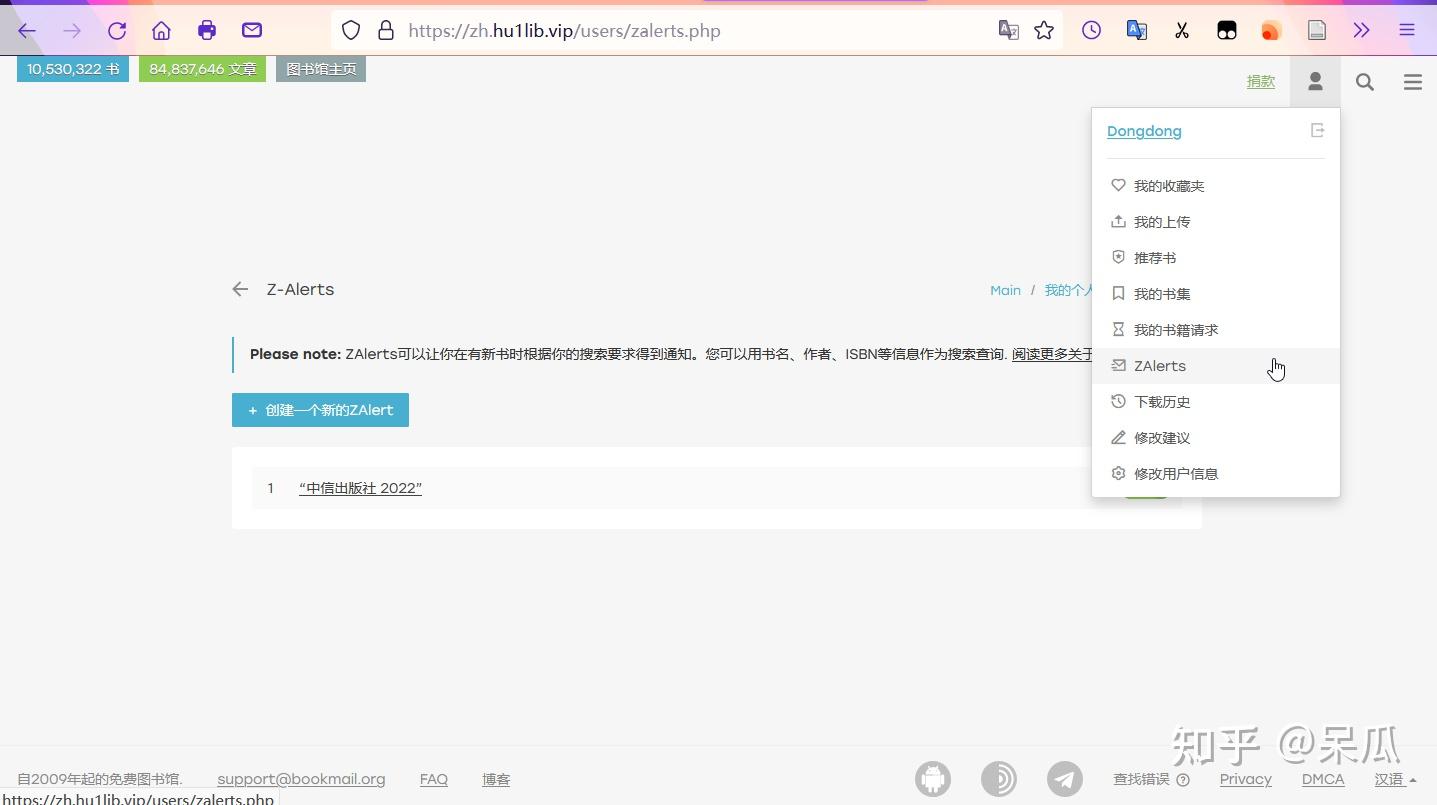The height and width of the screenshot is (805, 1437).
Task: Open the site hamburger menu
Action: point(1412,81)
